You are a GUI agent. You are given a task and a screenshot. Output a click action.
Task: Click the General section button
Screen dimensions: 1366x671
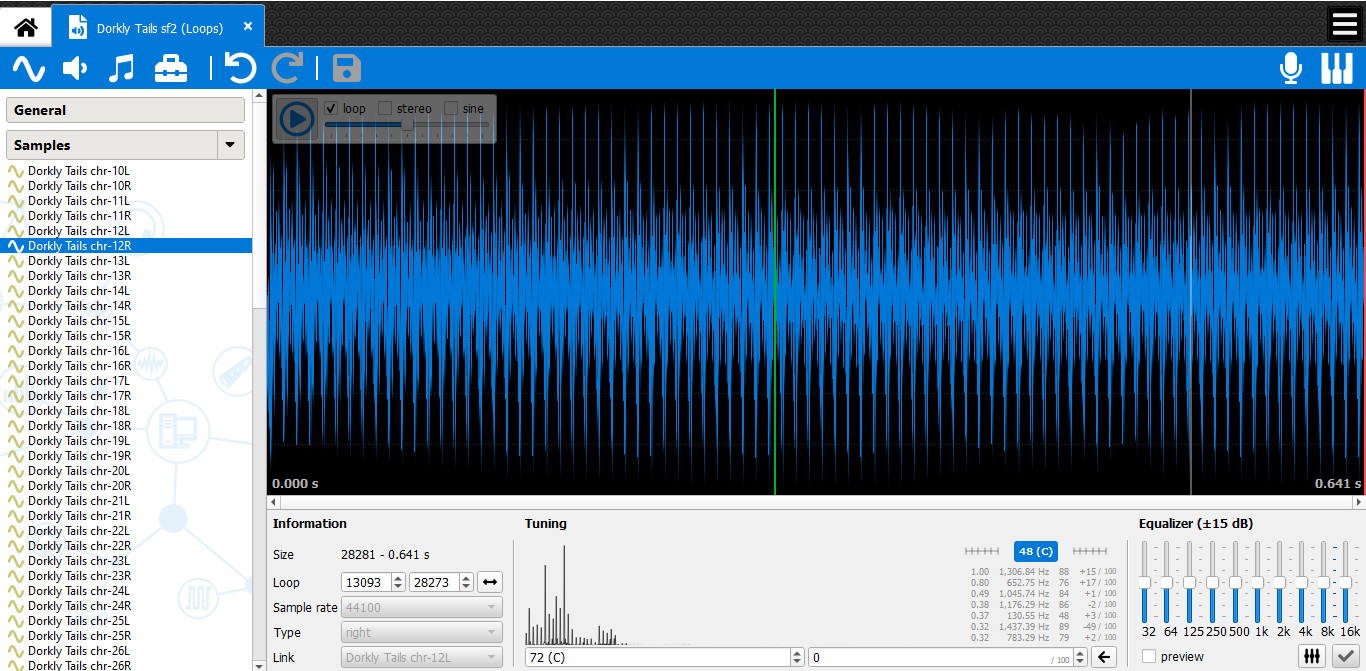(126, 110)
